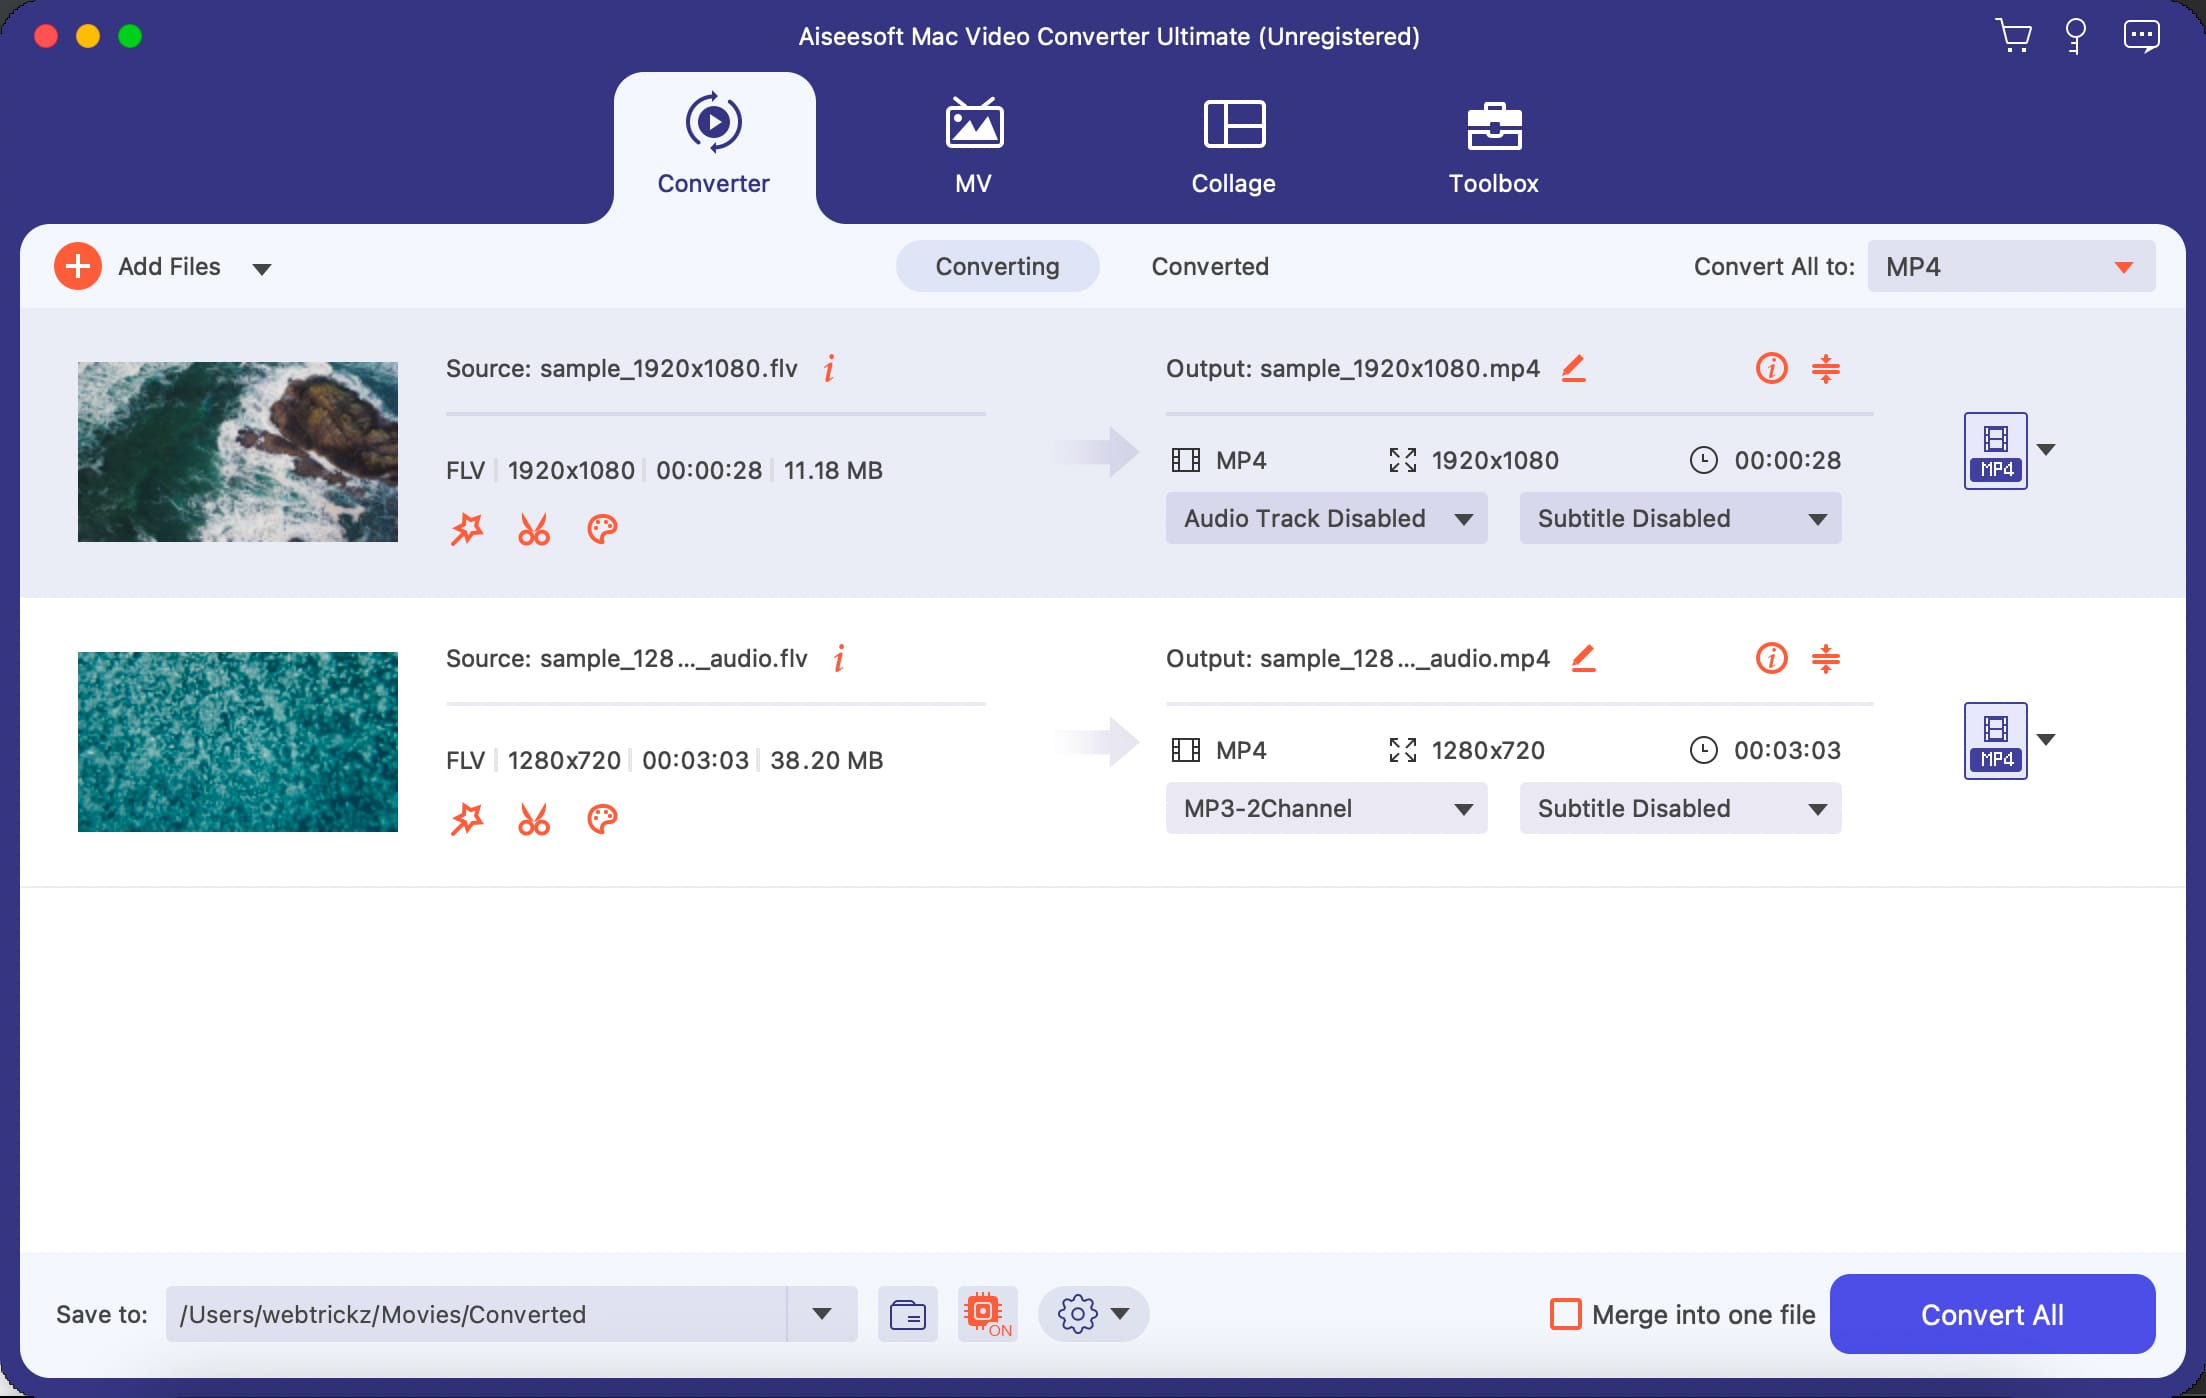Open the shopping cart purchase icon

click(x=2013, y=36)
